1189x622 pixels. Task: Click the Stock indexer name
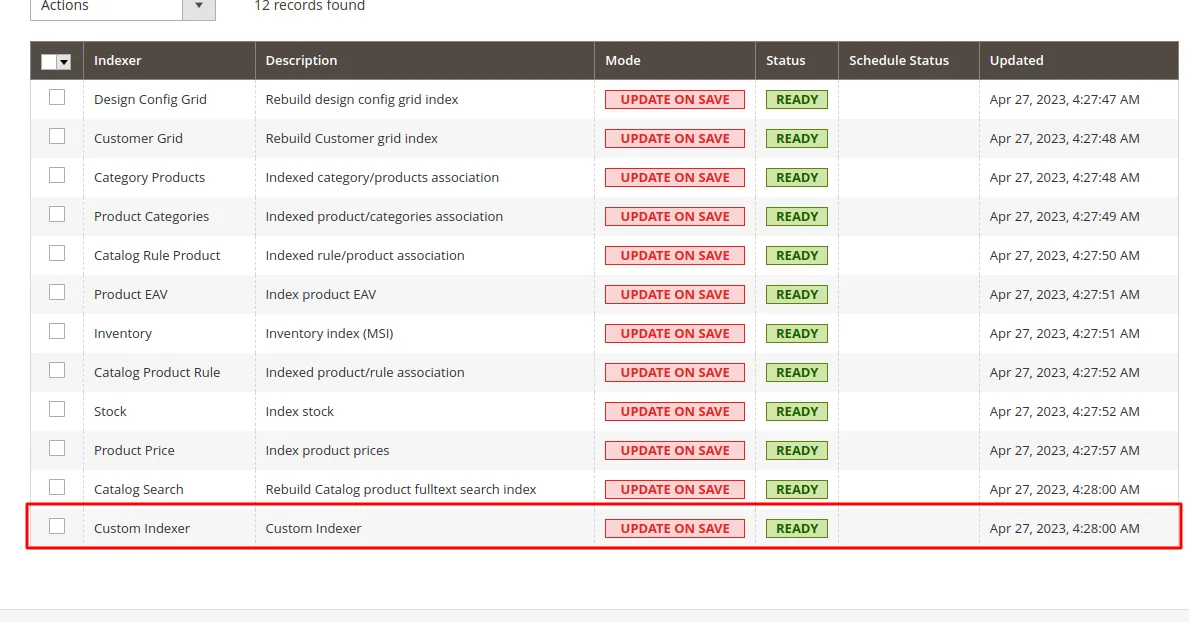point(110,411)
